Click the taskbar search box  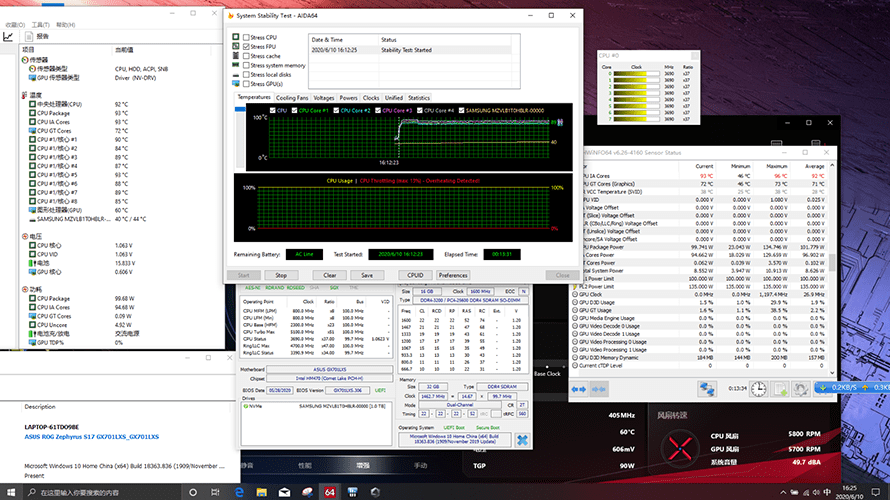pos(102,492)
